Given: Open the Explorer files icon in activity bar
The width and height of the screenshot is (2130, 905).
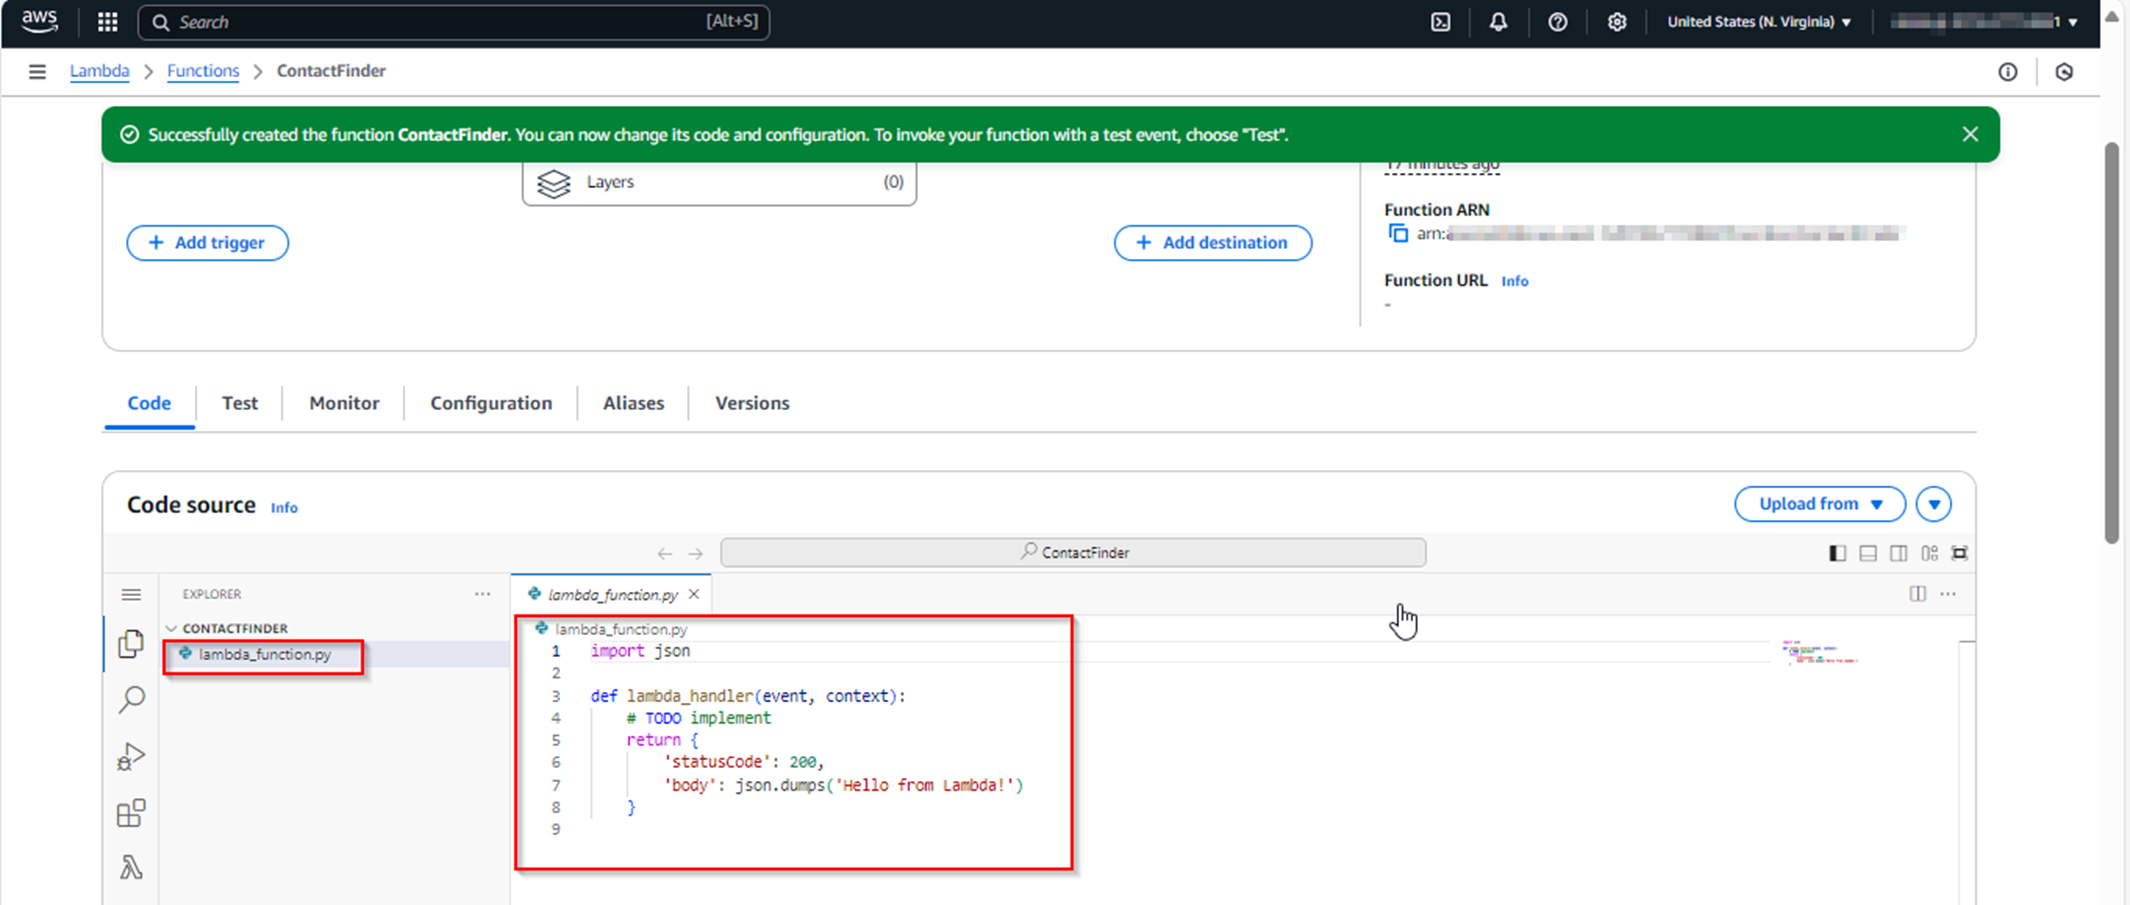Looking at the screenshot, I should pyautogui.click(x=131, y=644).
